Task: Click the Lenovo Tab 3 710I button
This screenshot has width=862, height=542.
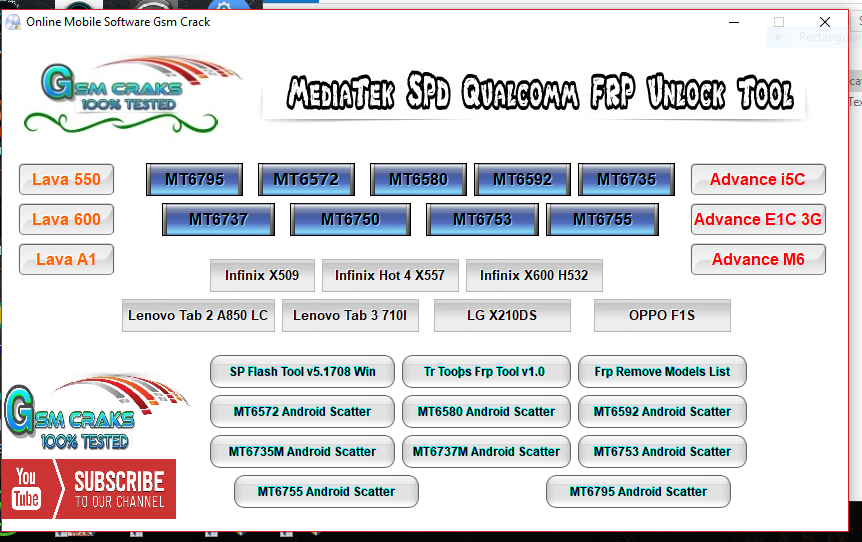Action: [350, 316]
